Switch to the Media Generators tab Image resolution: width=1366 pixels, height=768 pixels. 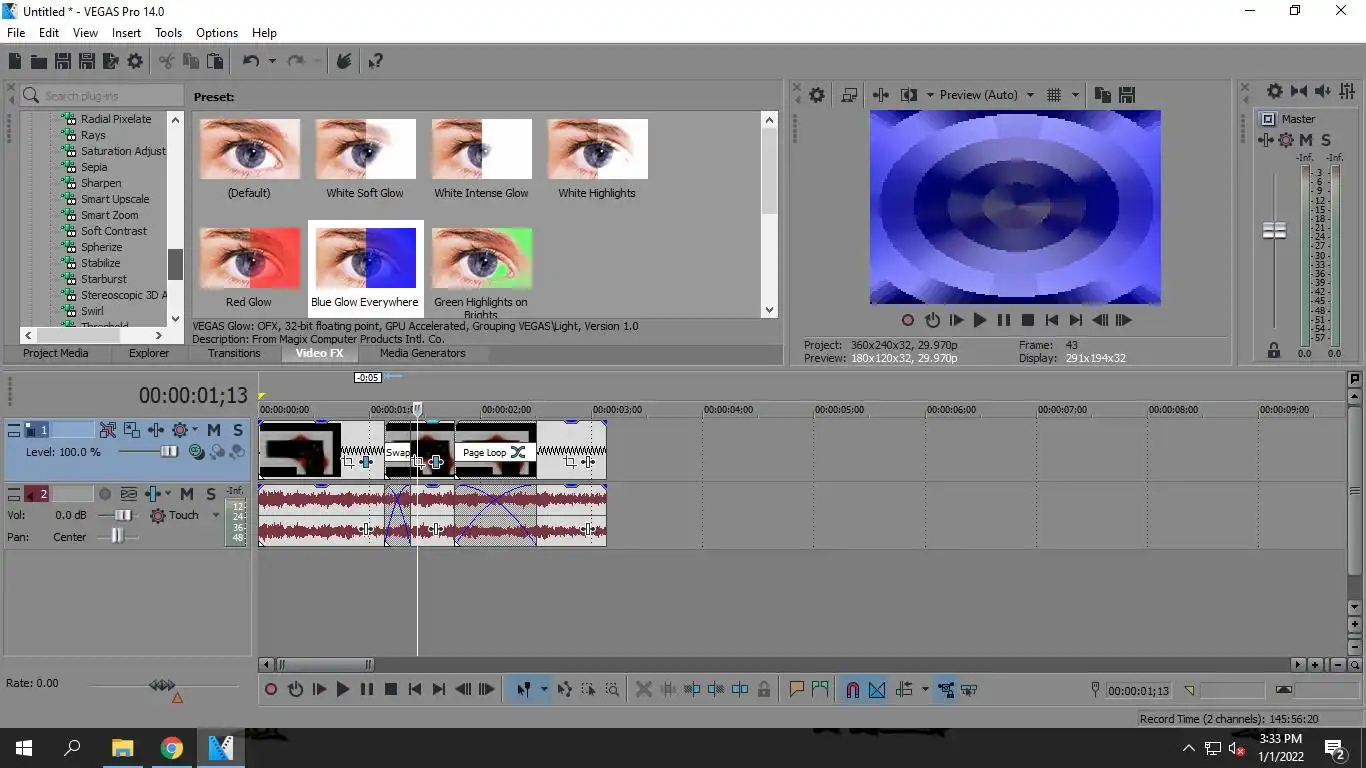pyautogui.click(x=422, y=353)
